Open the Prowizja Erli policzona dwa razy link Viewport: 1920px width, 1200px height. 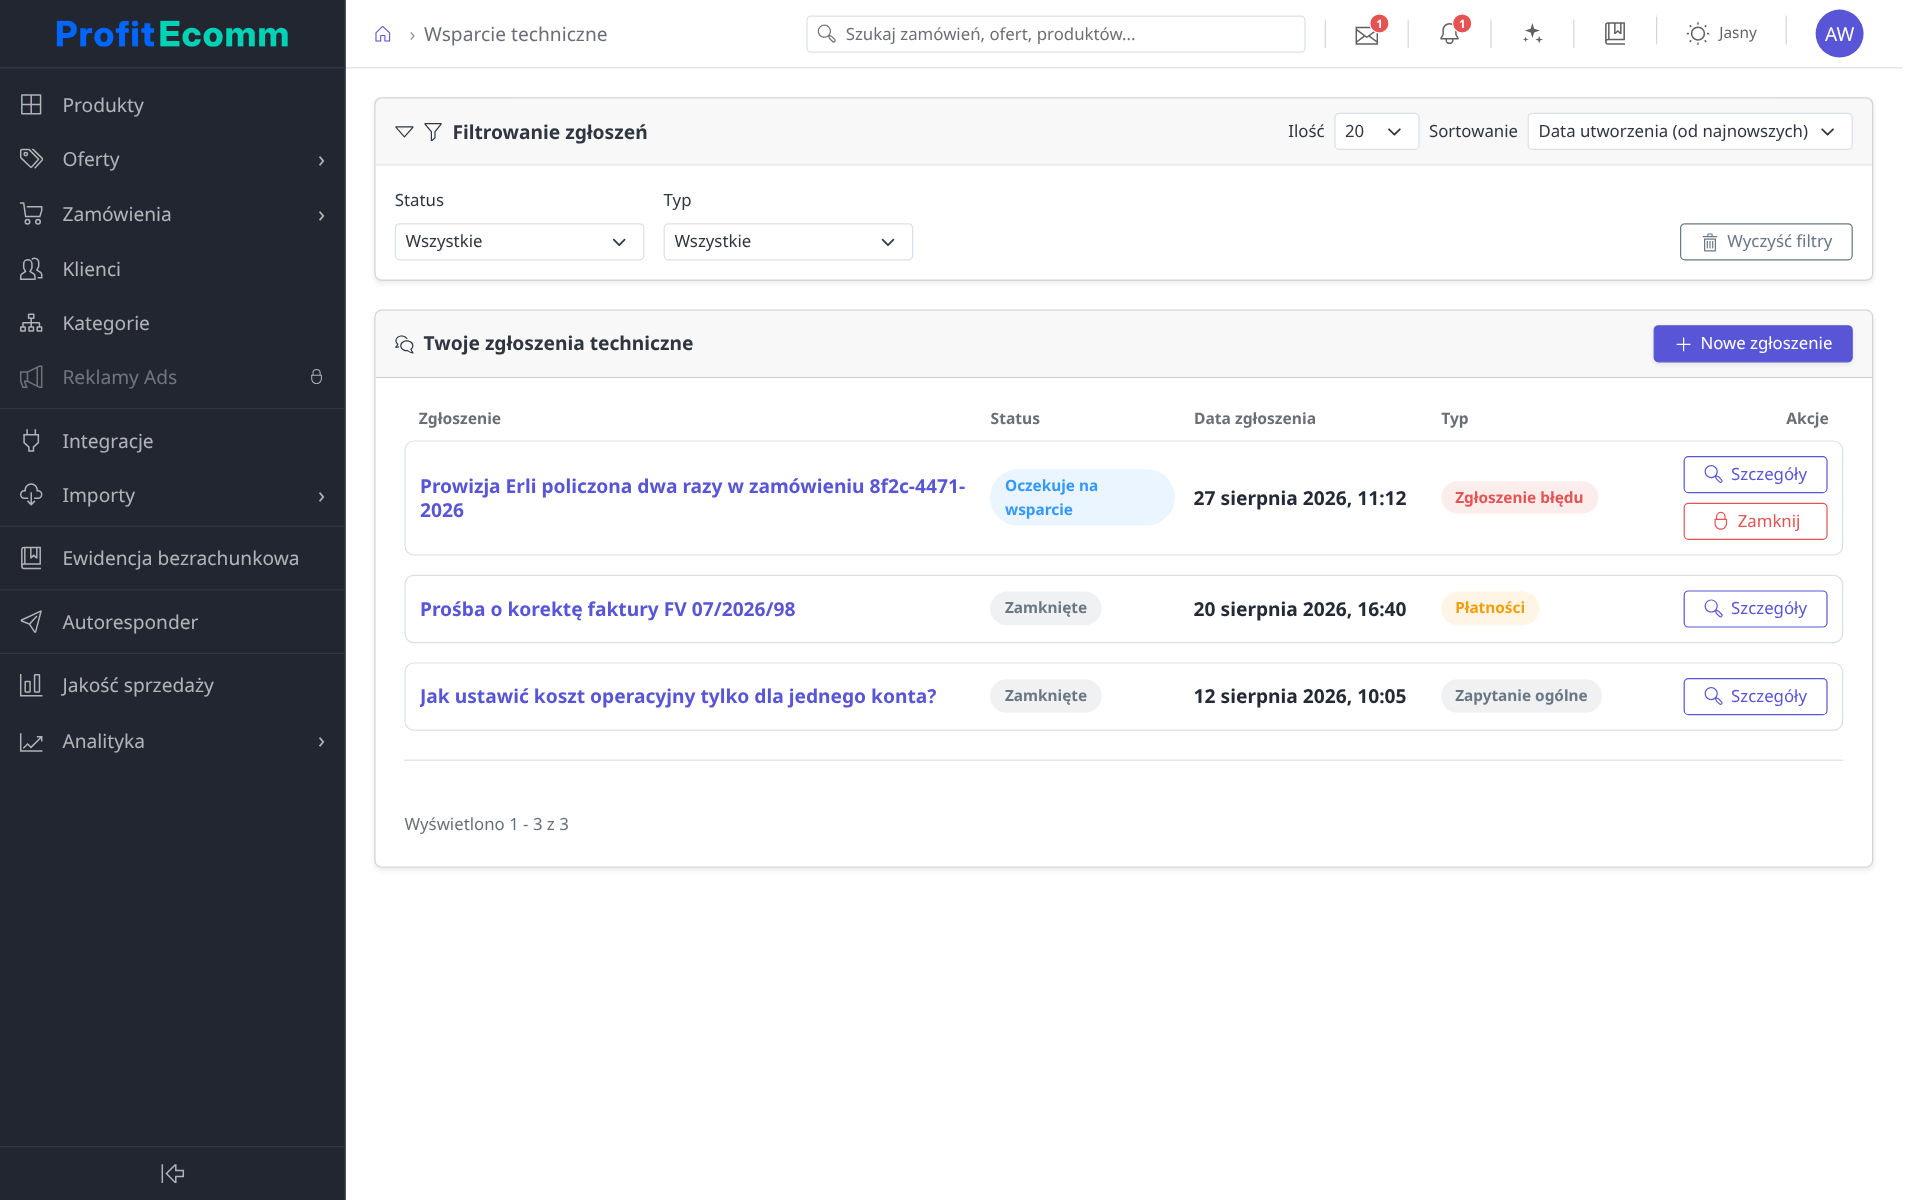[692, 498]
